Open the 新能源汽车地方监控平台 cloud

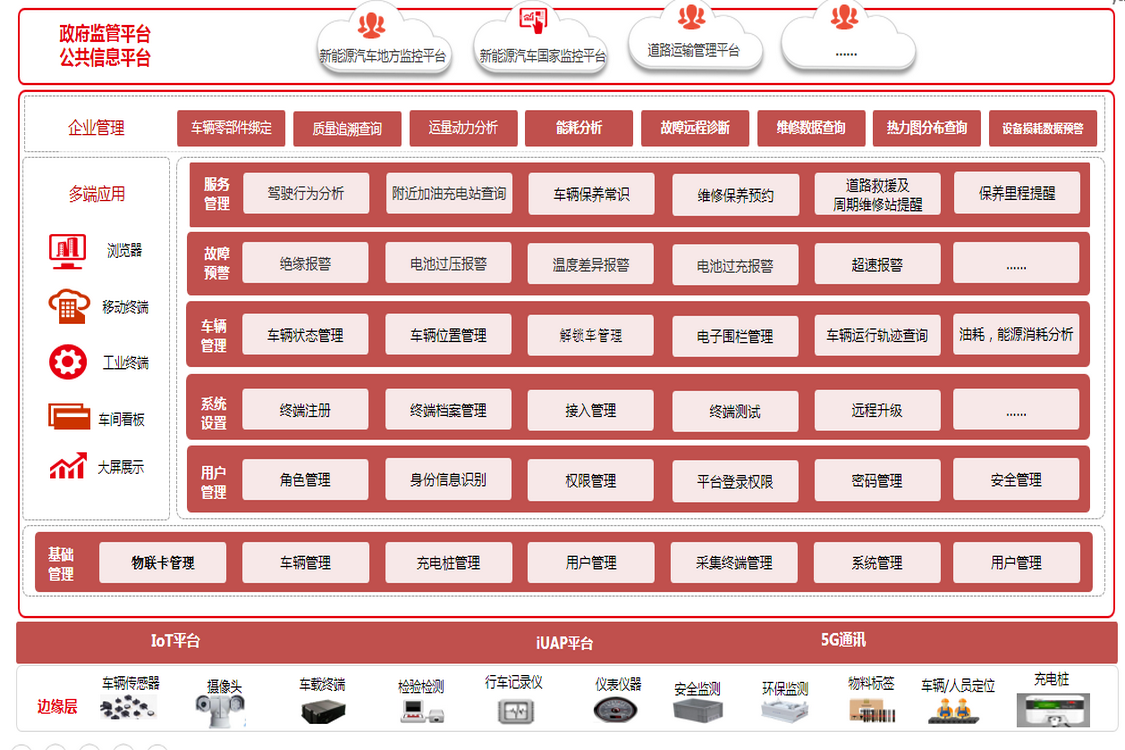(382, 45)
